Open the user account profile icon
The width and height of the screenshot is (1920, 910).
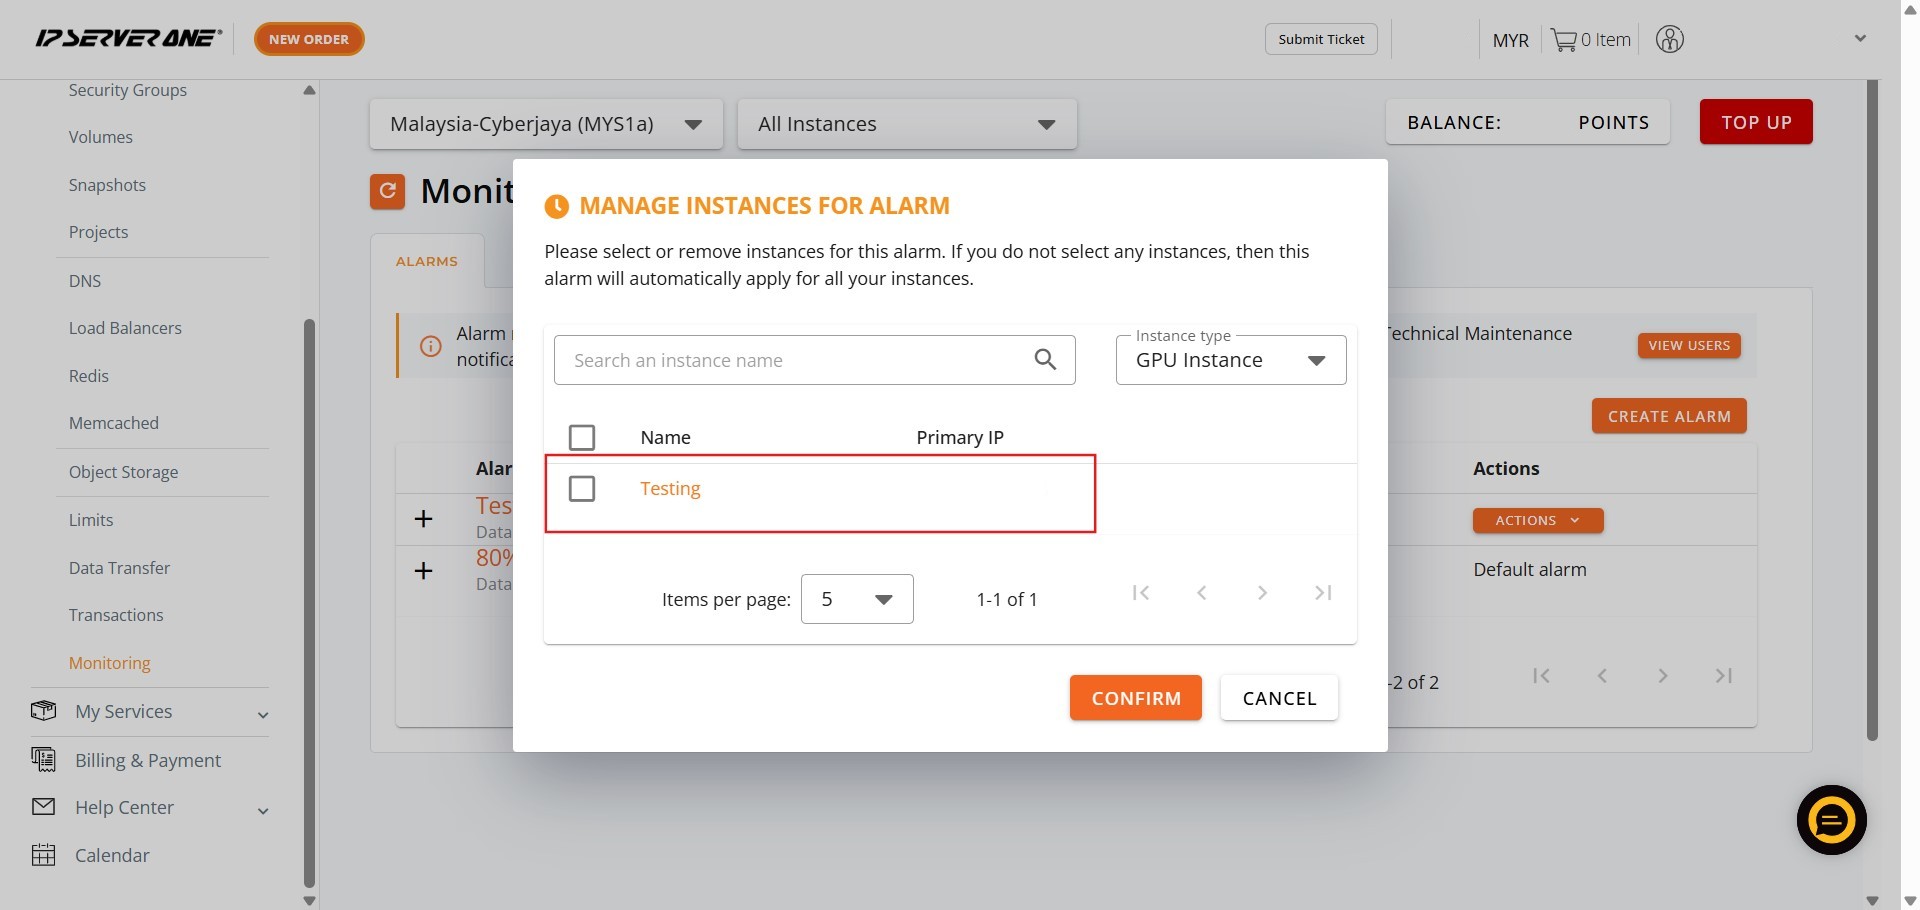[1669, 40]
